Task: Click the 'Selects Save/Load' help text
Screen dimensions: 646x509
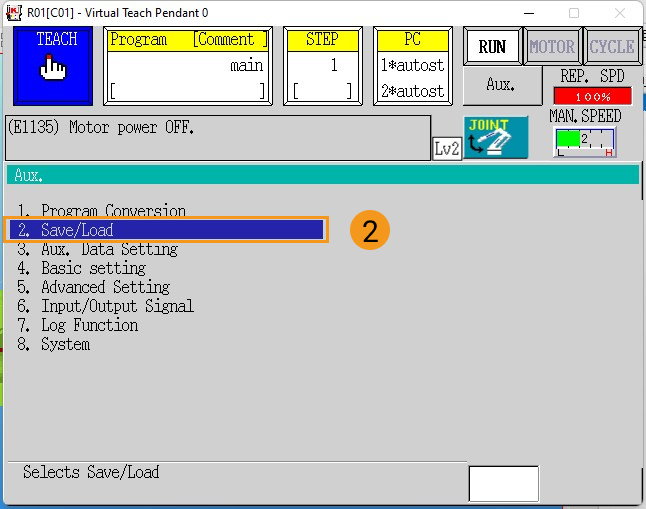Action: (x=91, y=472)
